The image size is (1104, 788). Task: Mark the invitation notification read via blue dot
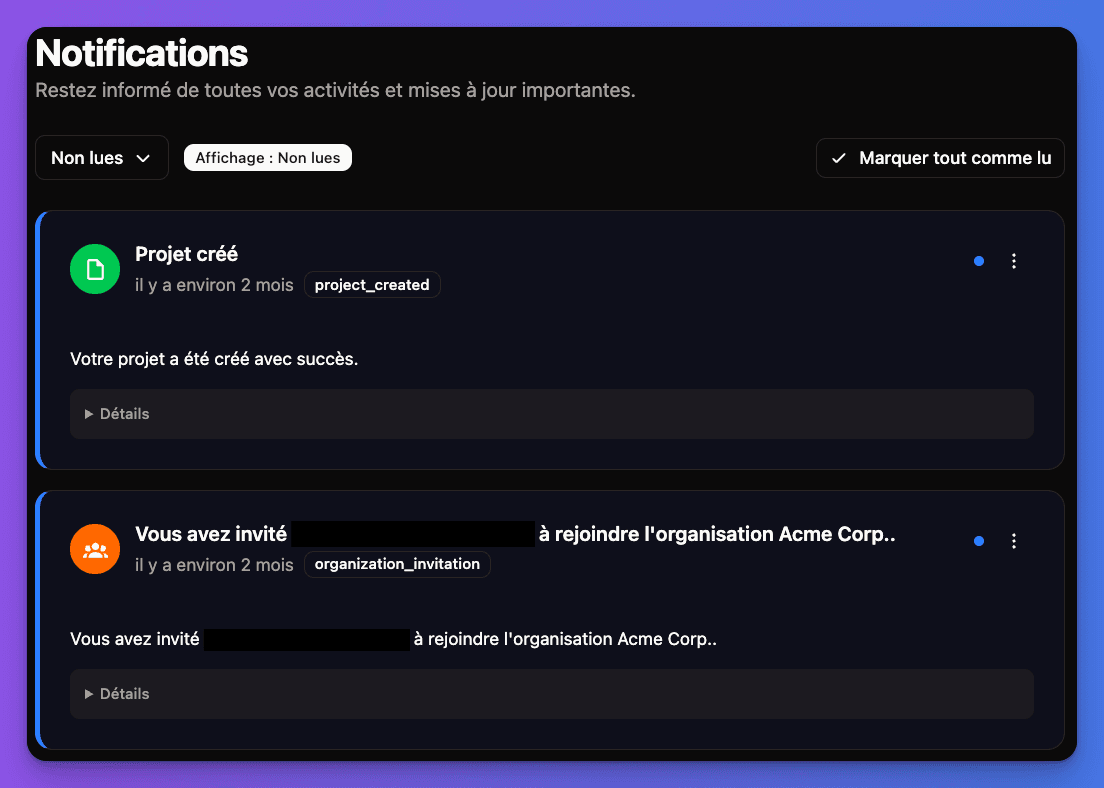[x=978, y=541]
